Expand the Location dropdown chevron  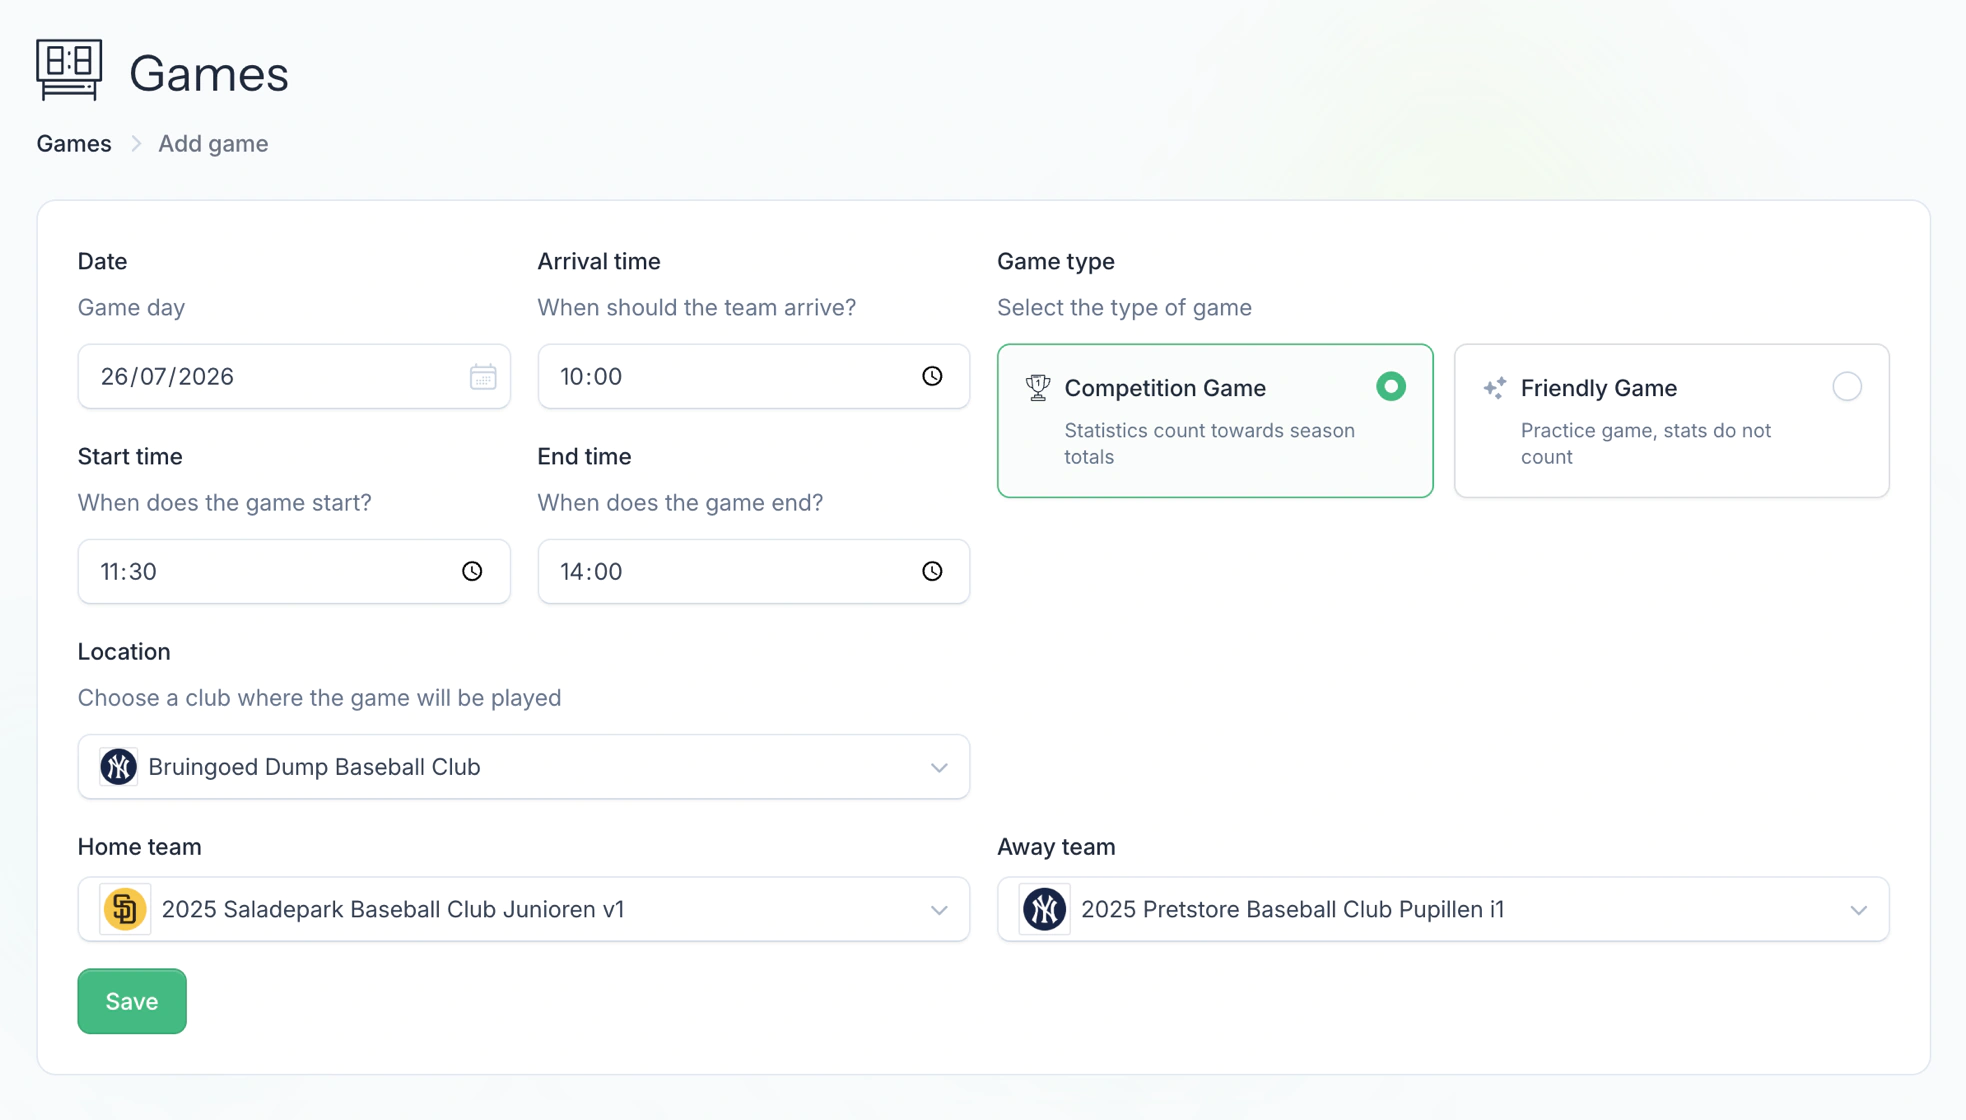[x=939, y=768]
